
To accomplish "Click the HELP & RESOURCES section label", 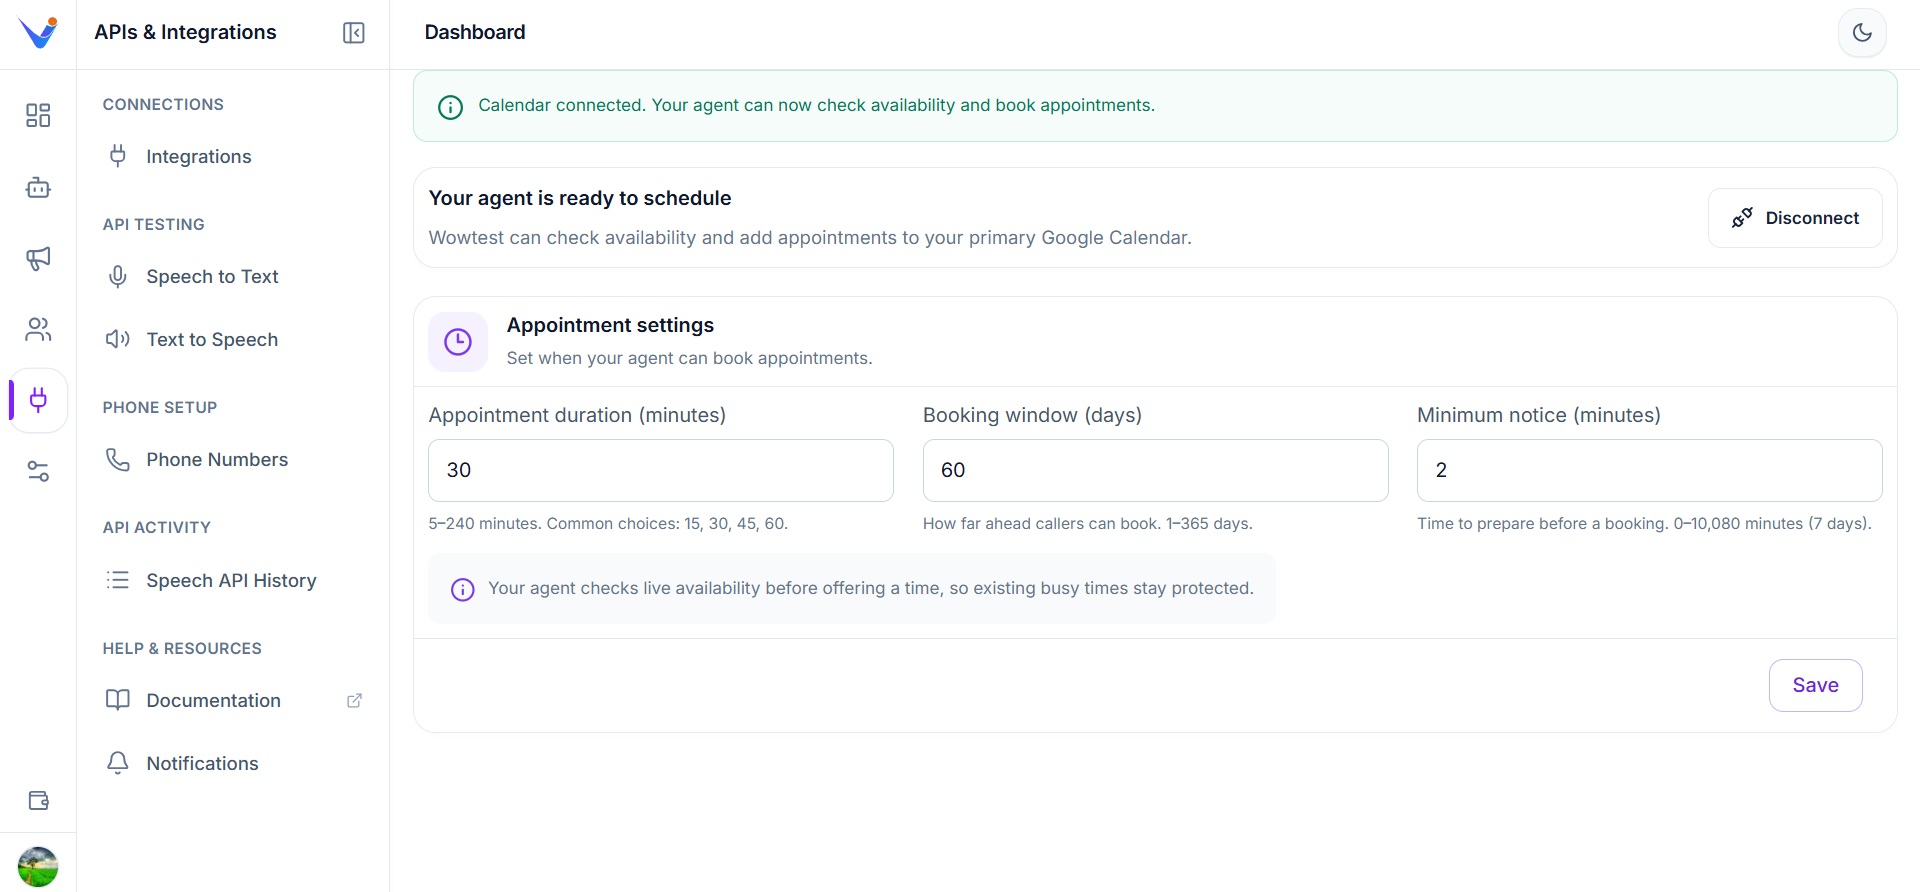I will 182,648.
